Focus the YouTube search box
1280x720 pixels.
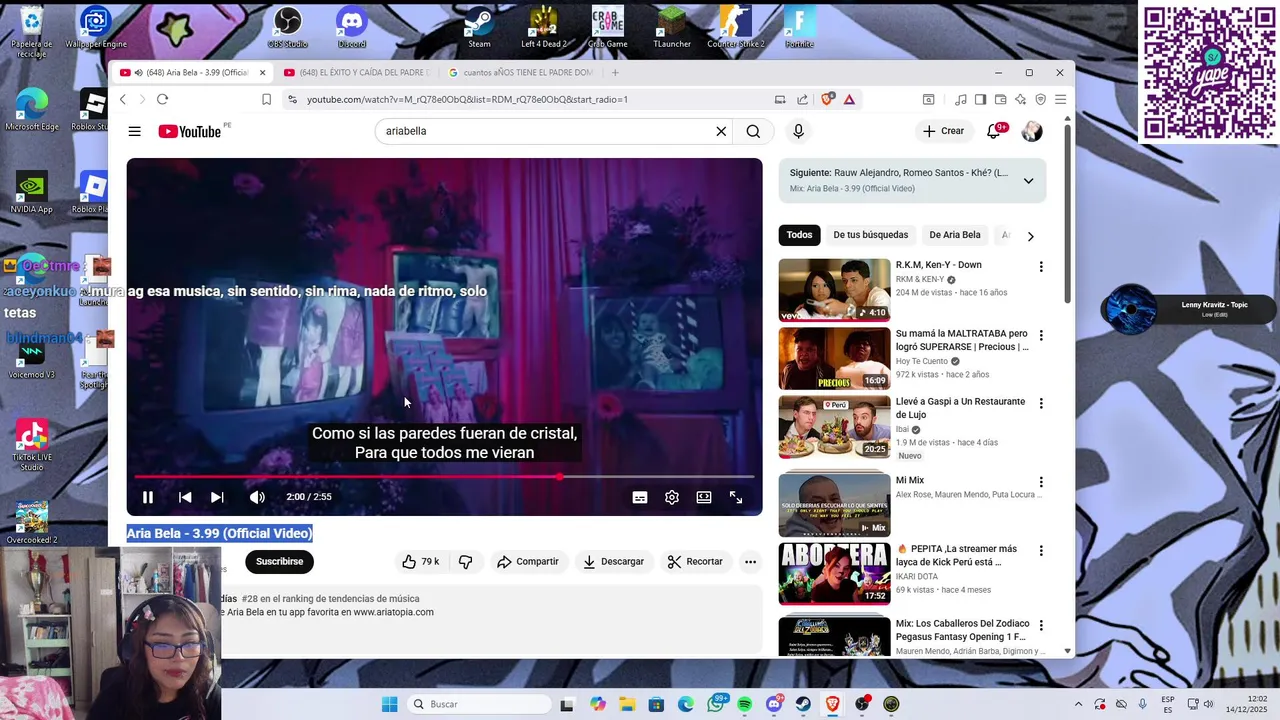pyautogui.click(x=545, y=131)
